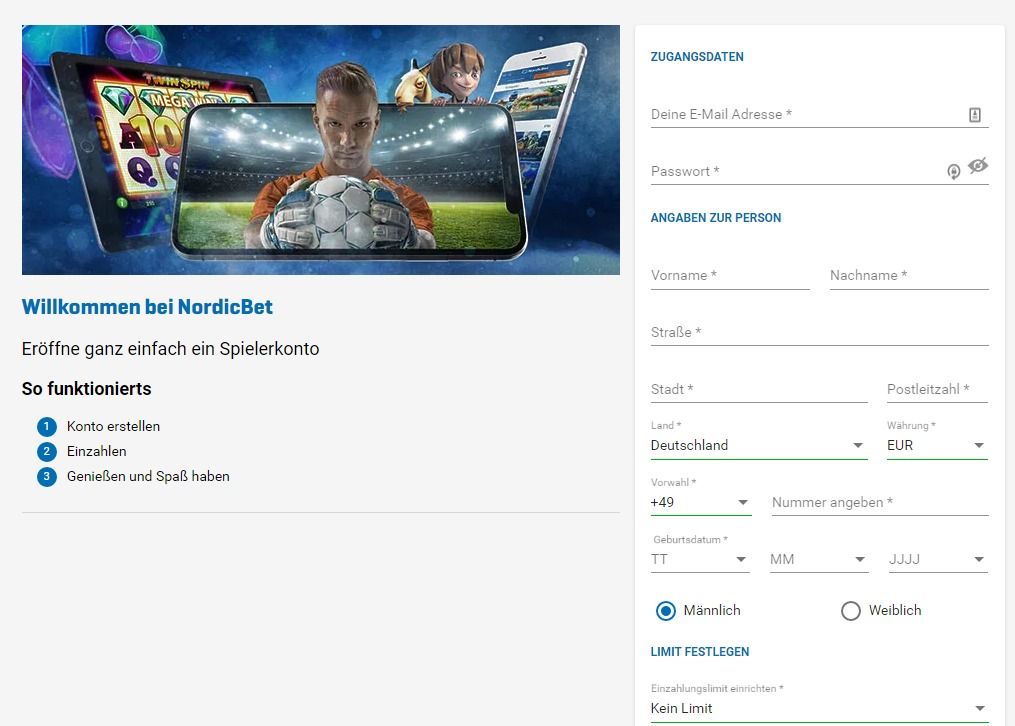Open the Währung dropdown showing EUR
Viewport: 1015px width, 726px height.
[937, 445]
